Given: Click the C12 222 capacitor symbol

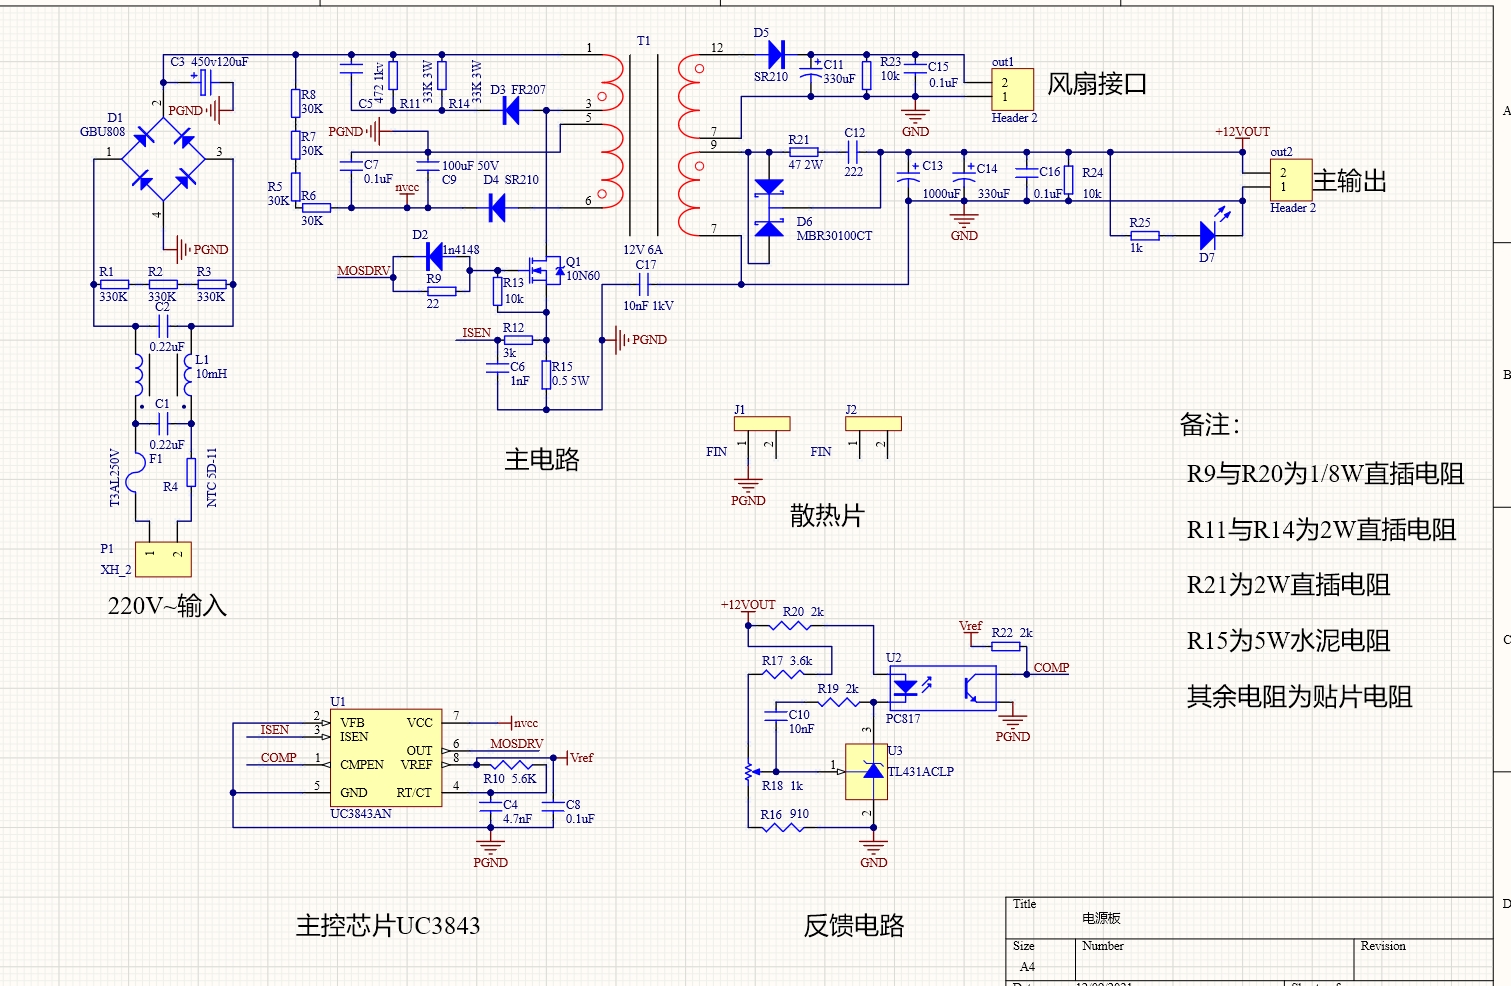Looking at the screenshot, I should click(853, 152).
